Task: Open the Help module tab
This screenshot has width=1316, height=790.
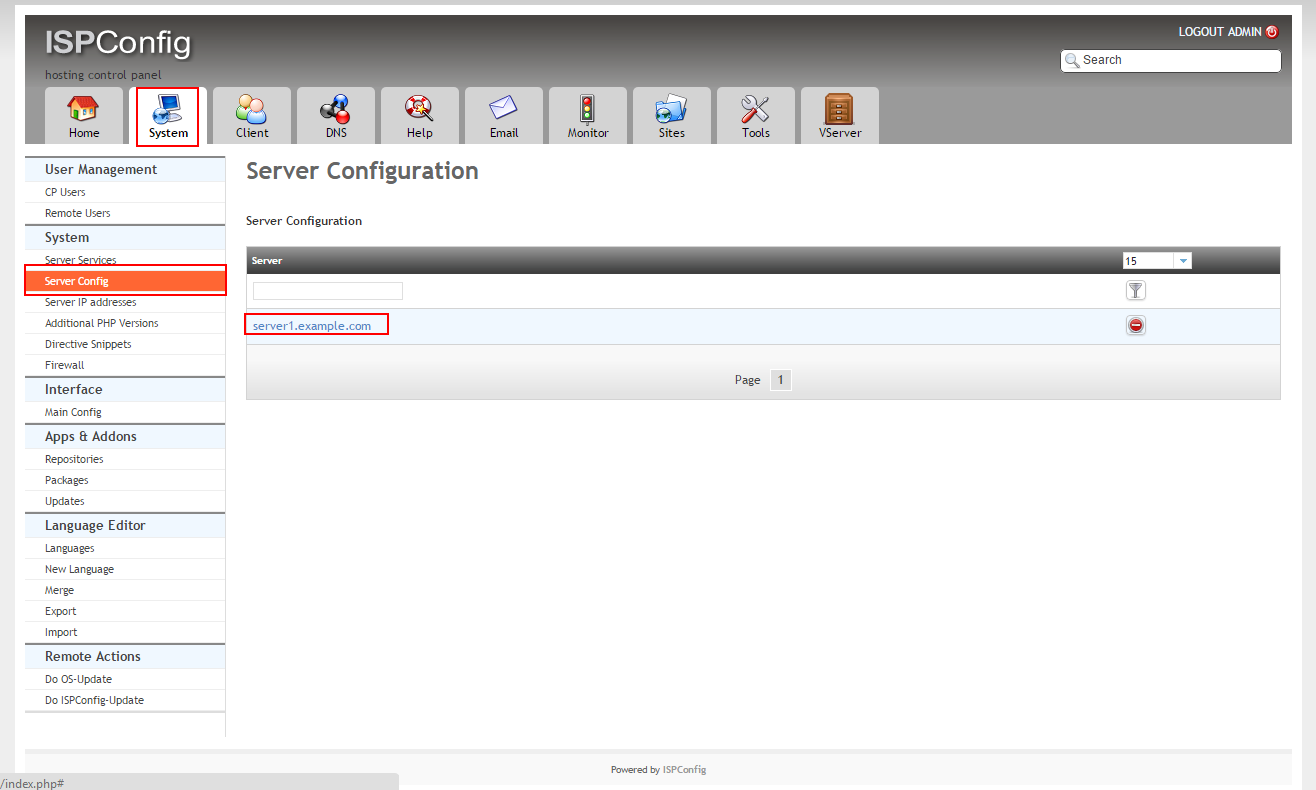Action: coord(420,116)
